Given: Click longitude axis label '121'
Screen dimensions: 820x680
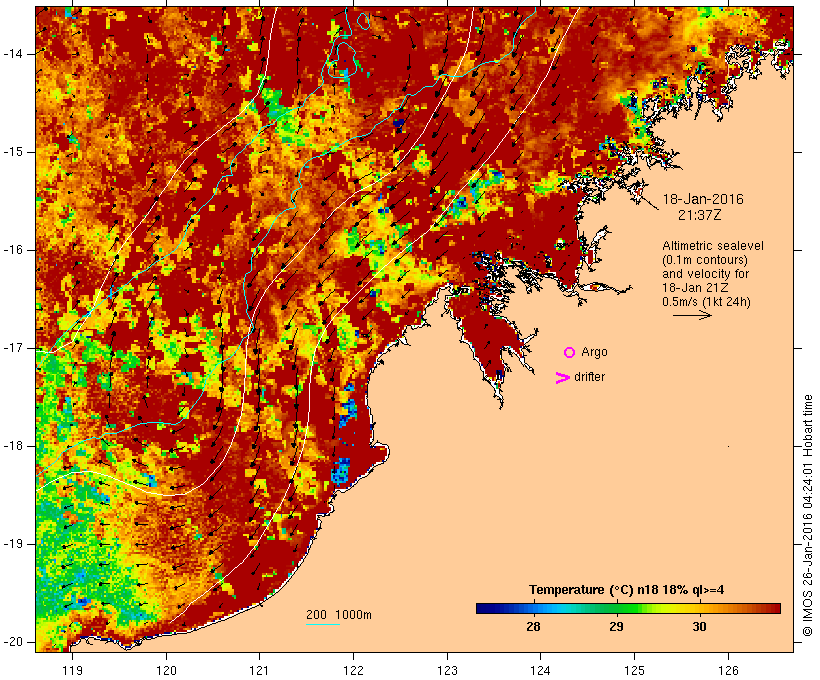Looking at the screenshot, I should pos(260,671).
